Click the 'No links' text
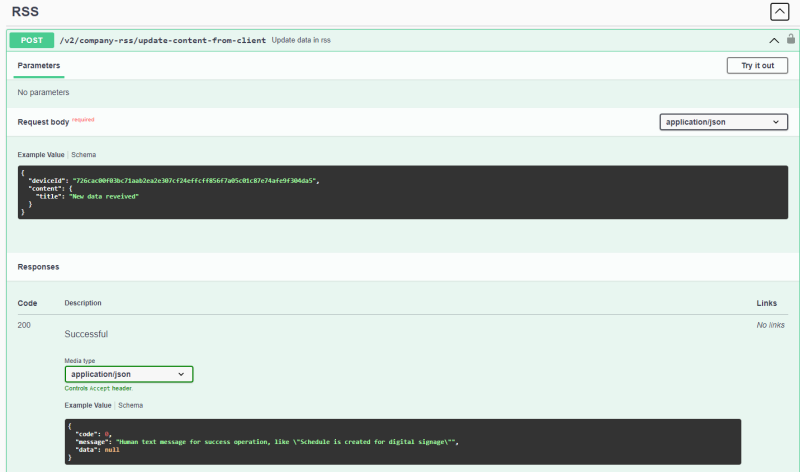 (x=770, y=325)
